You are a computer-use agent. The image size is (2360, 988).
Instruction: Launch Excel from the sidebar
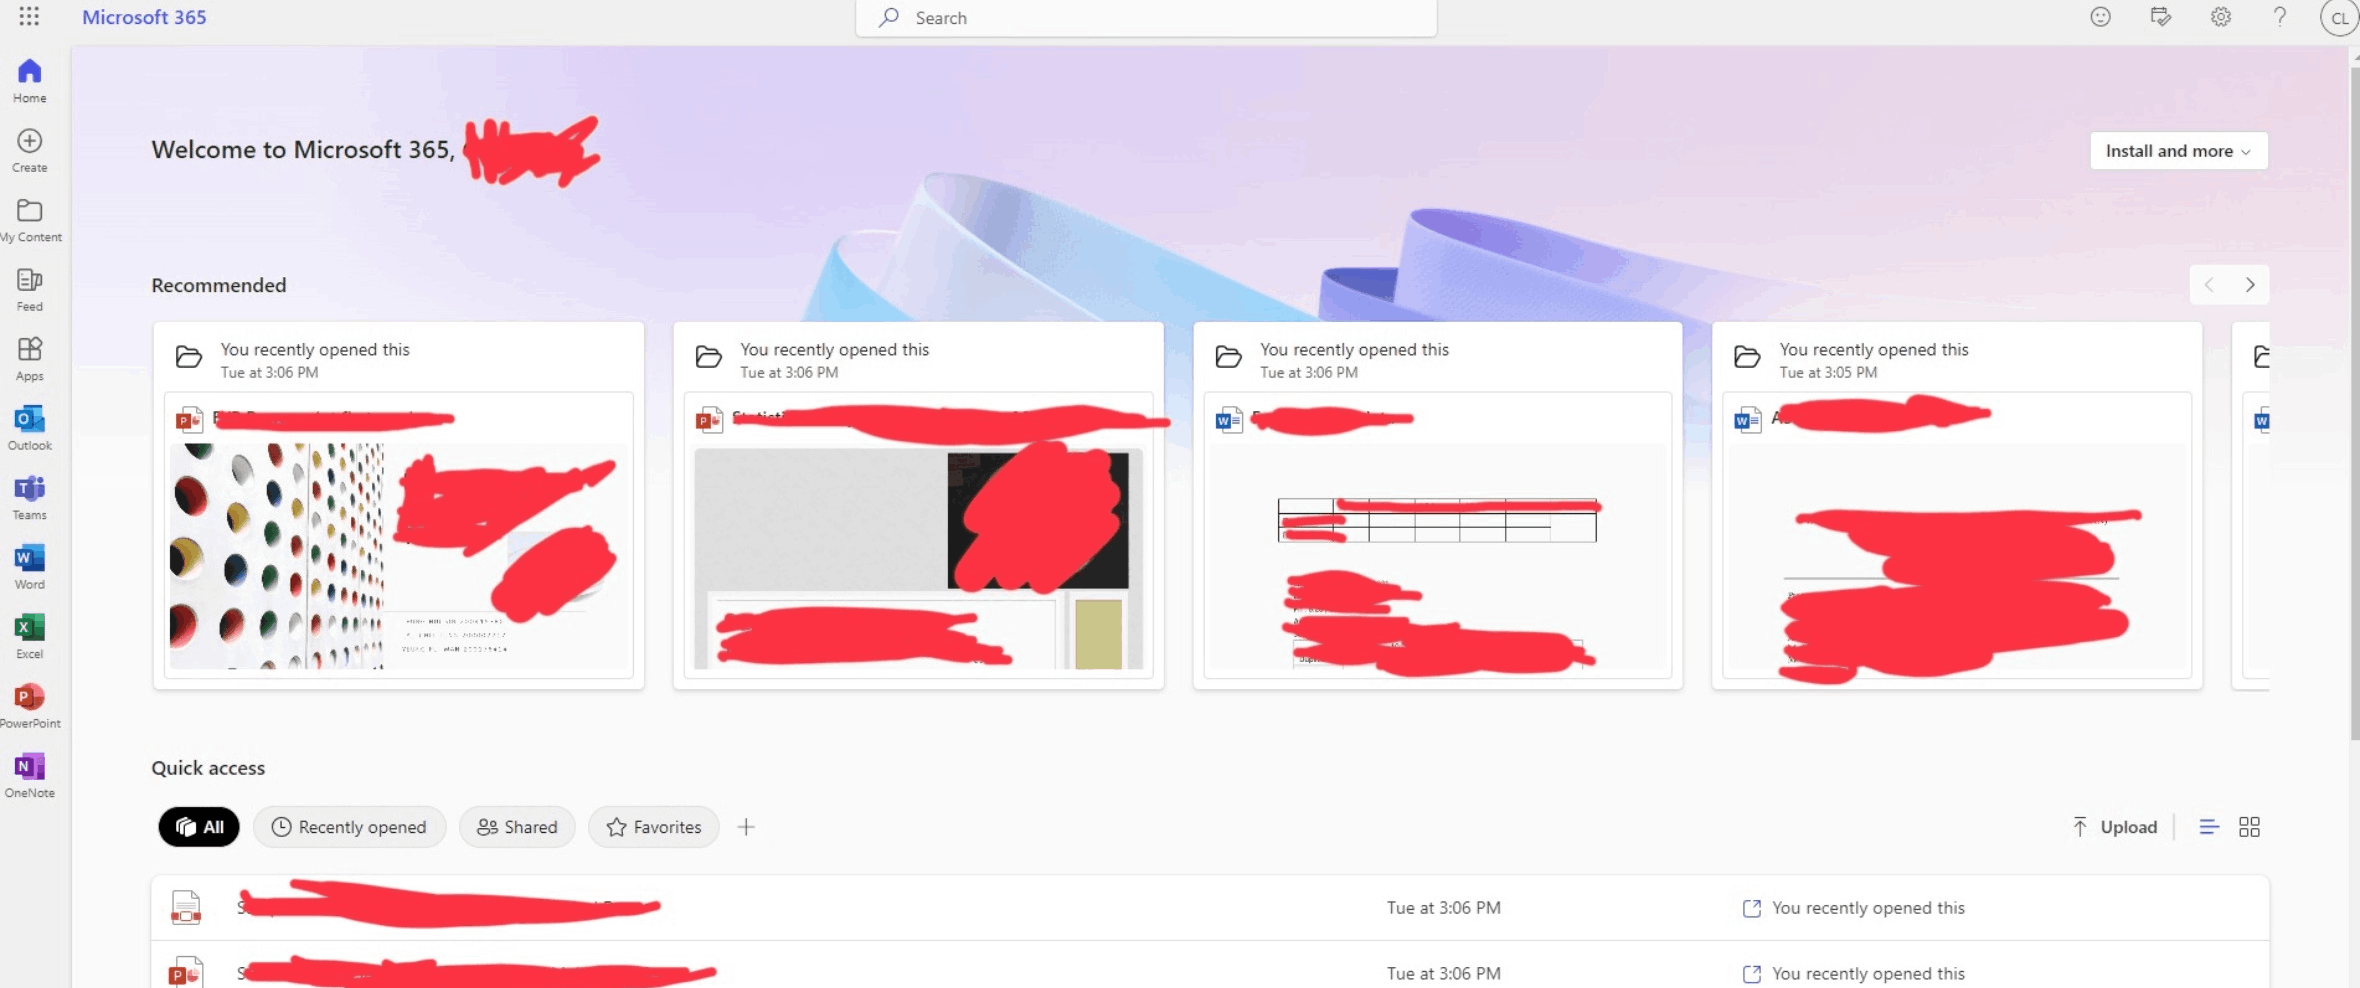[x=30, y=637]
